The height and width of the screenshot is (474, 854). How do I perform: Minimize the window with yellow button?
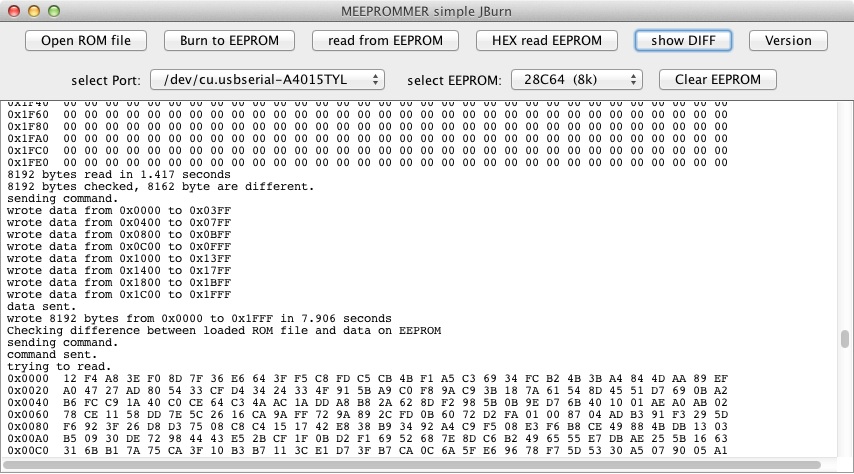[x=32, y=10]
